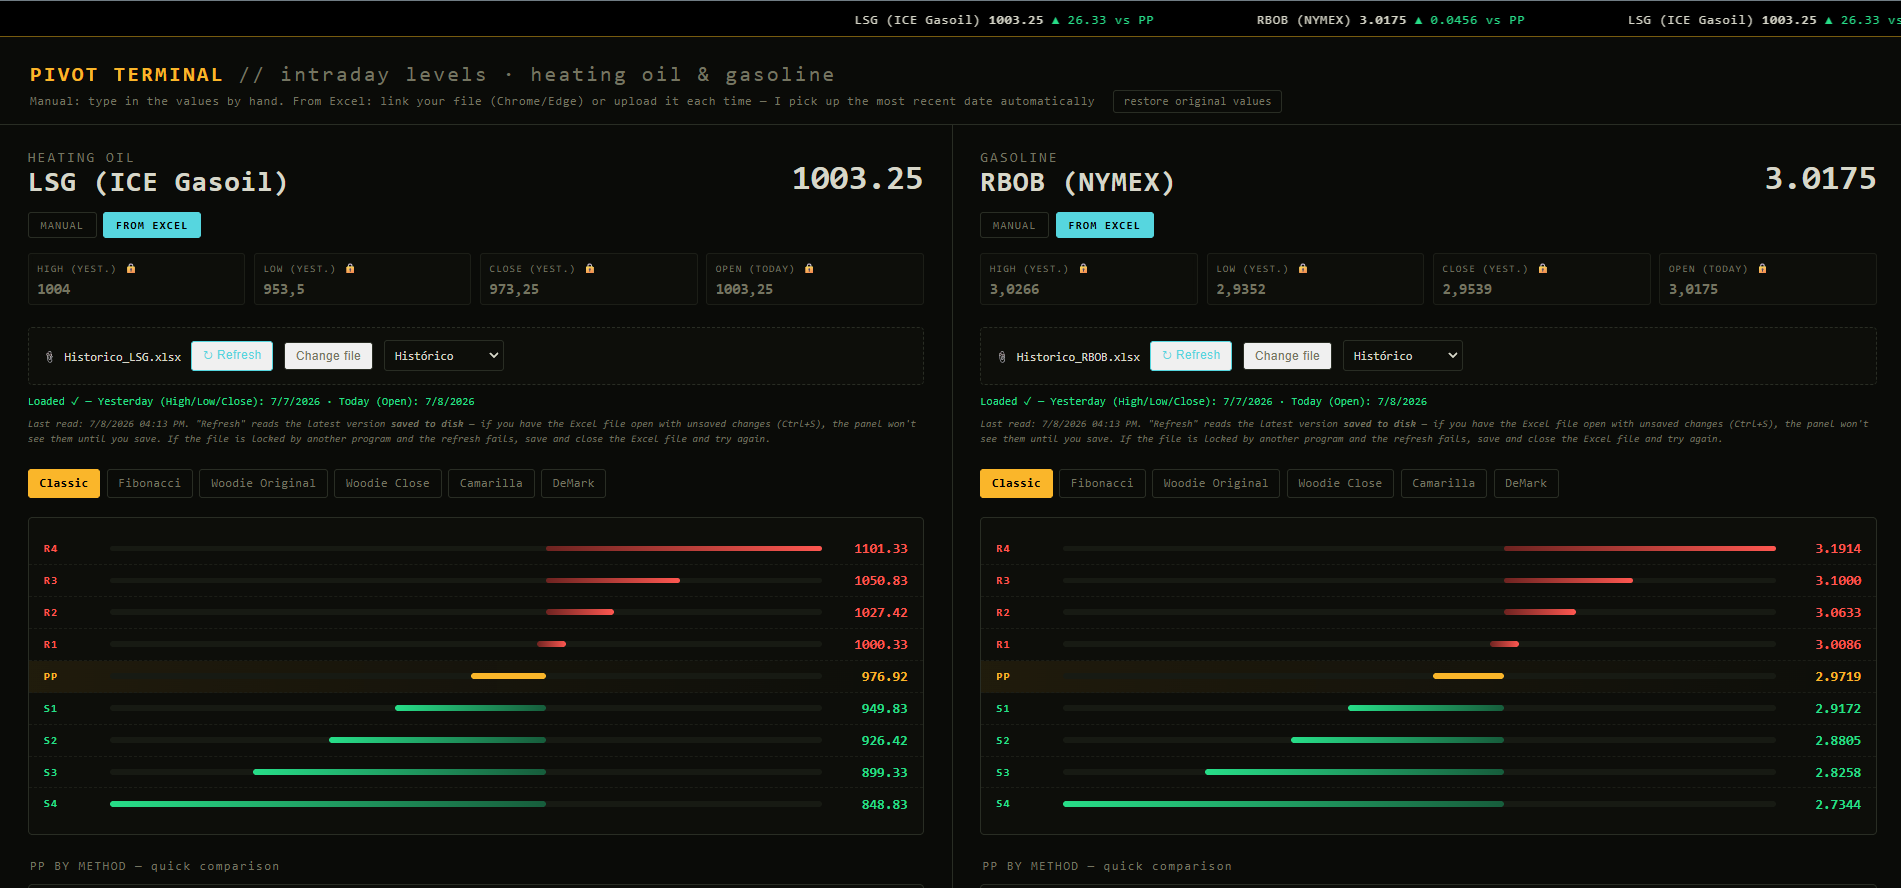
Task: Click the lock icon beside LSG Open (today)
Action: [809, 269]
